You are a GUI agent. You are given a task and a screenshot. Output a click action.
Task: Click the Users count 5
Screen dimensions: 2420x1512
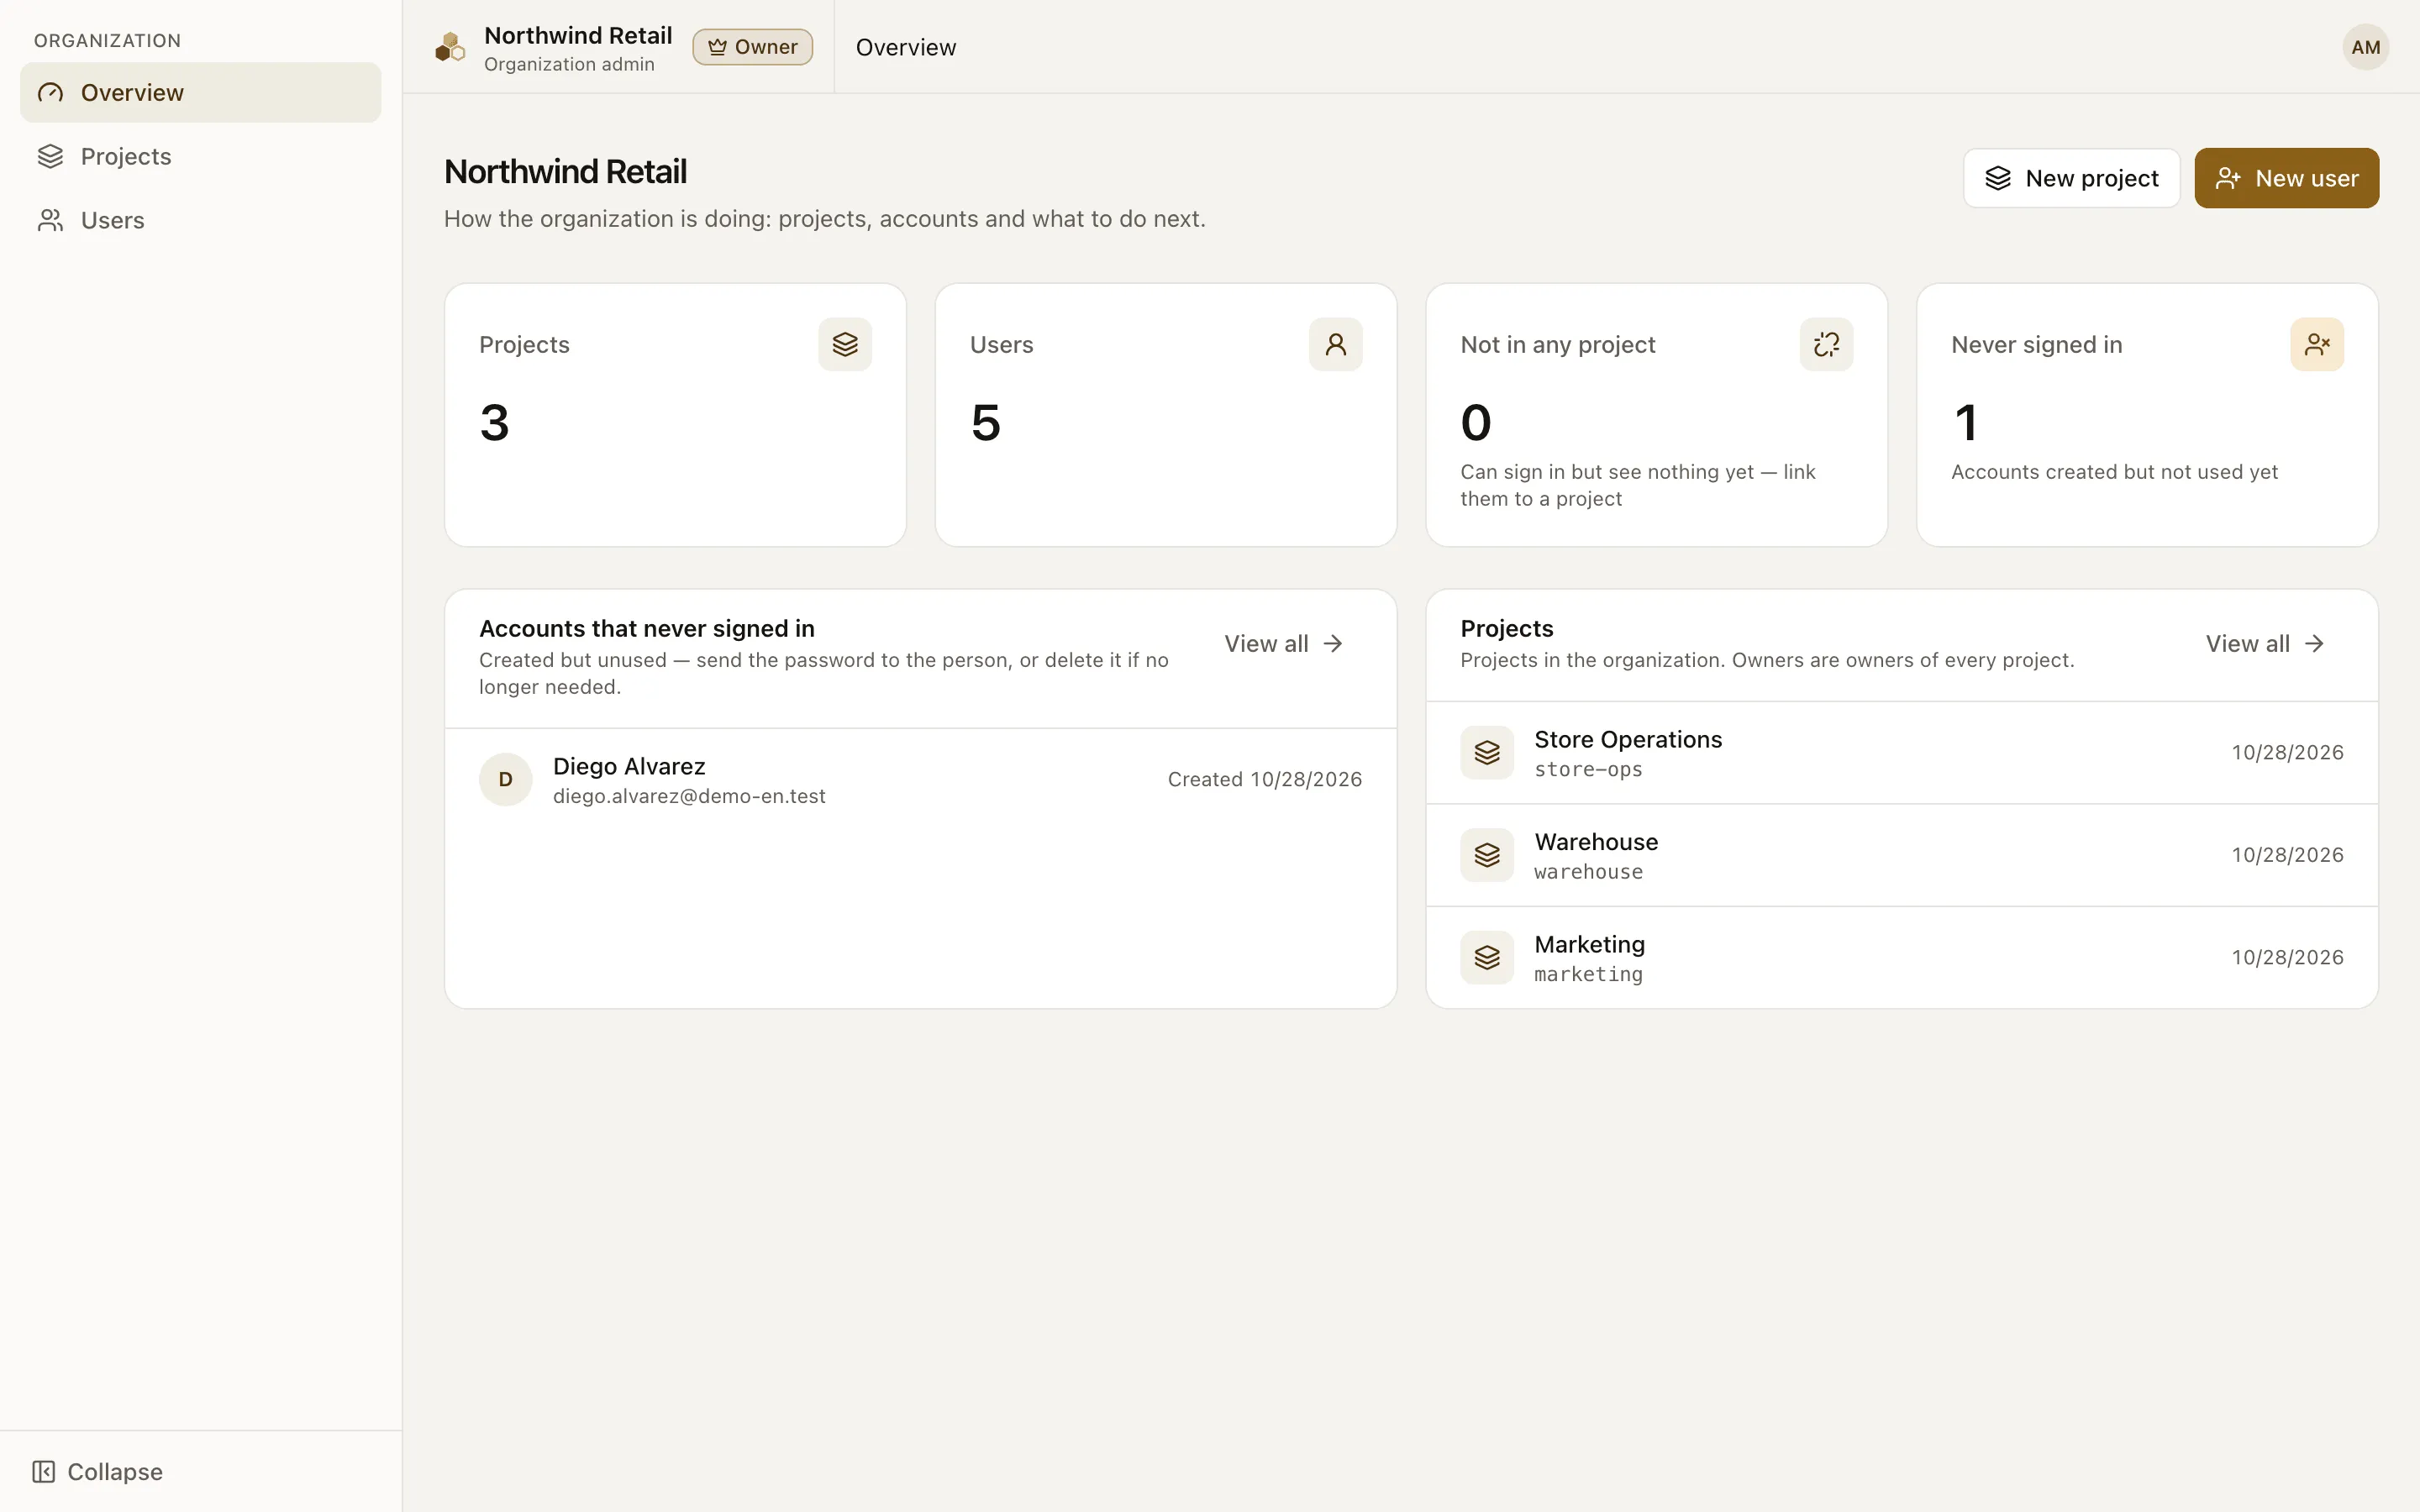coord(985,423)
